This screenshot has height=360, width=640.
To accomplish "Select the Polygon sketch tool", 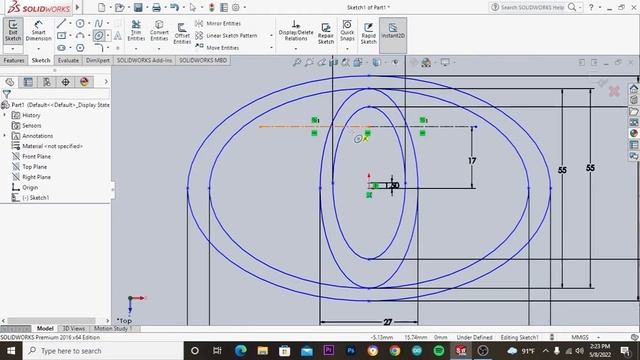I will (80, 48).
